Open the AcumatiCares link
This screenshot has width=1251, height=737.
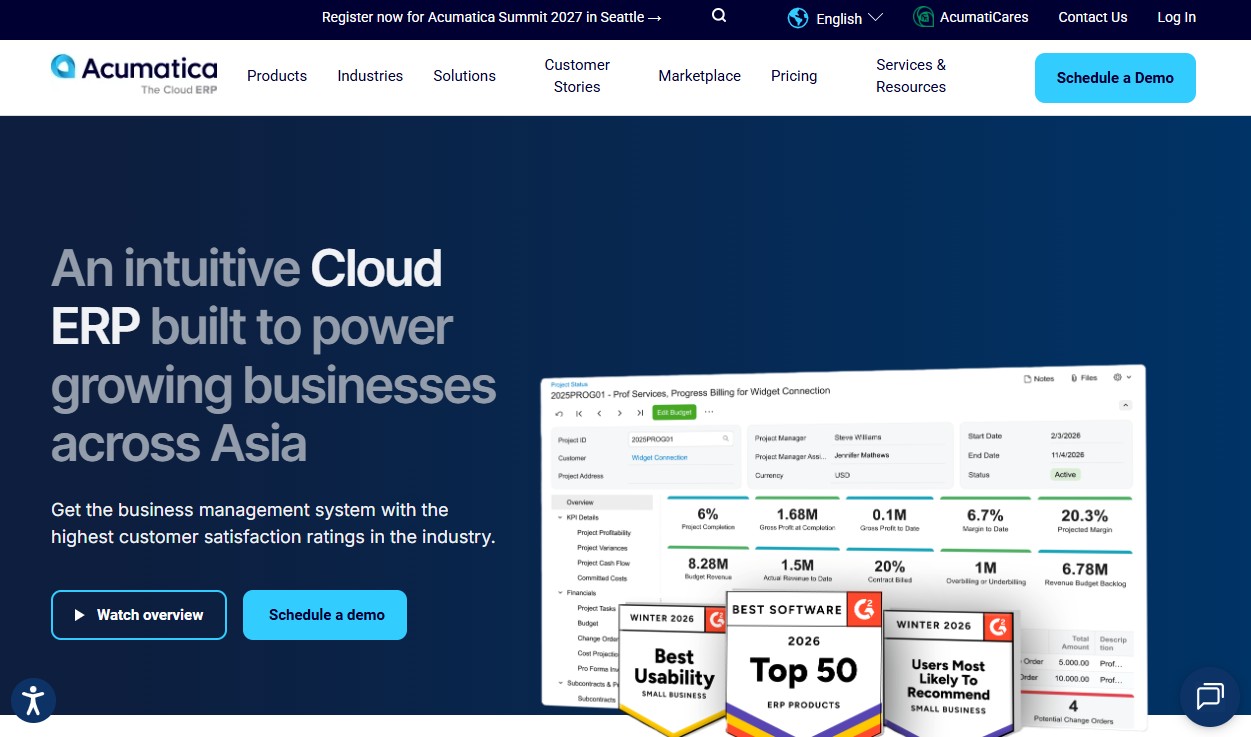(x=984, y=17)
